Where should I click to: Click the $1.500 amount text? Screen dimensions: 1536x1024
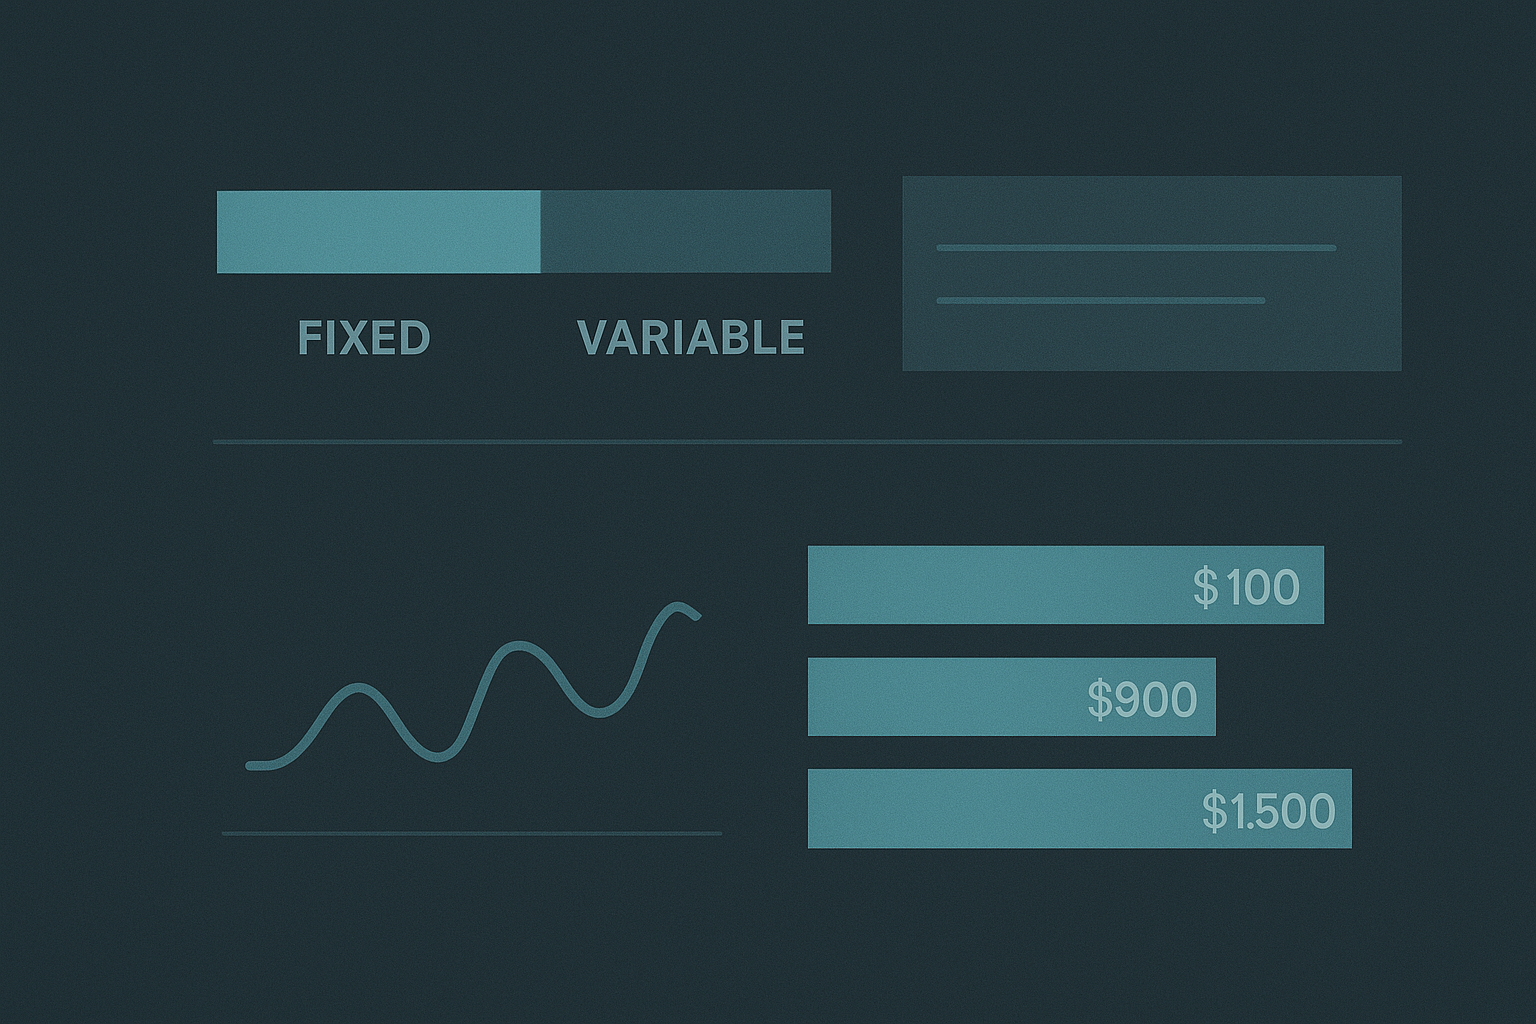point(1268,810)
